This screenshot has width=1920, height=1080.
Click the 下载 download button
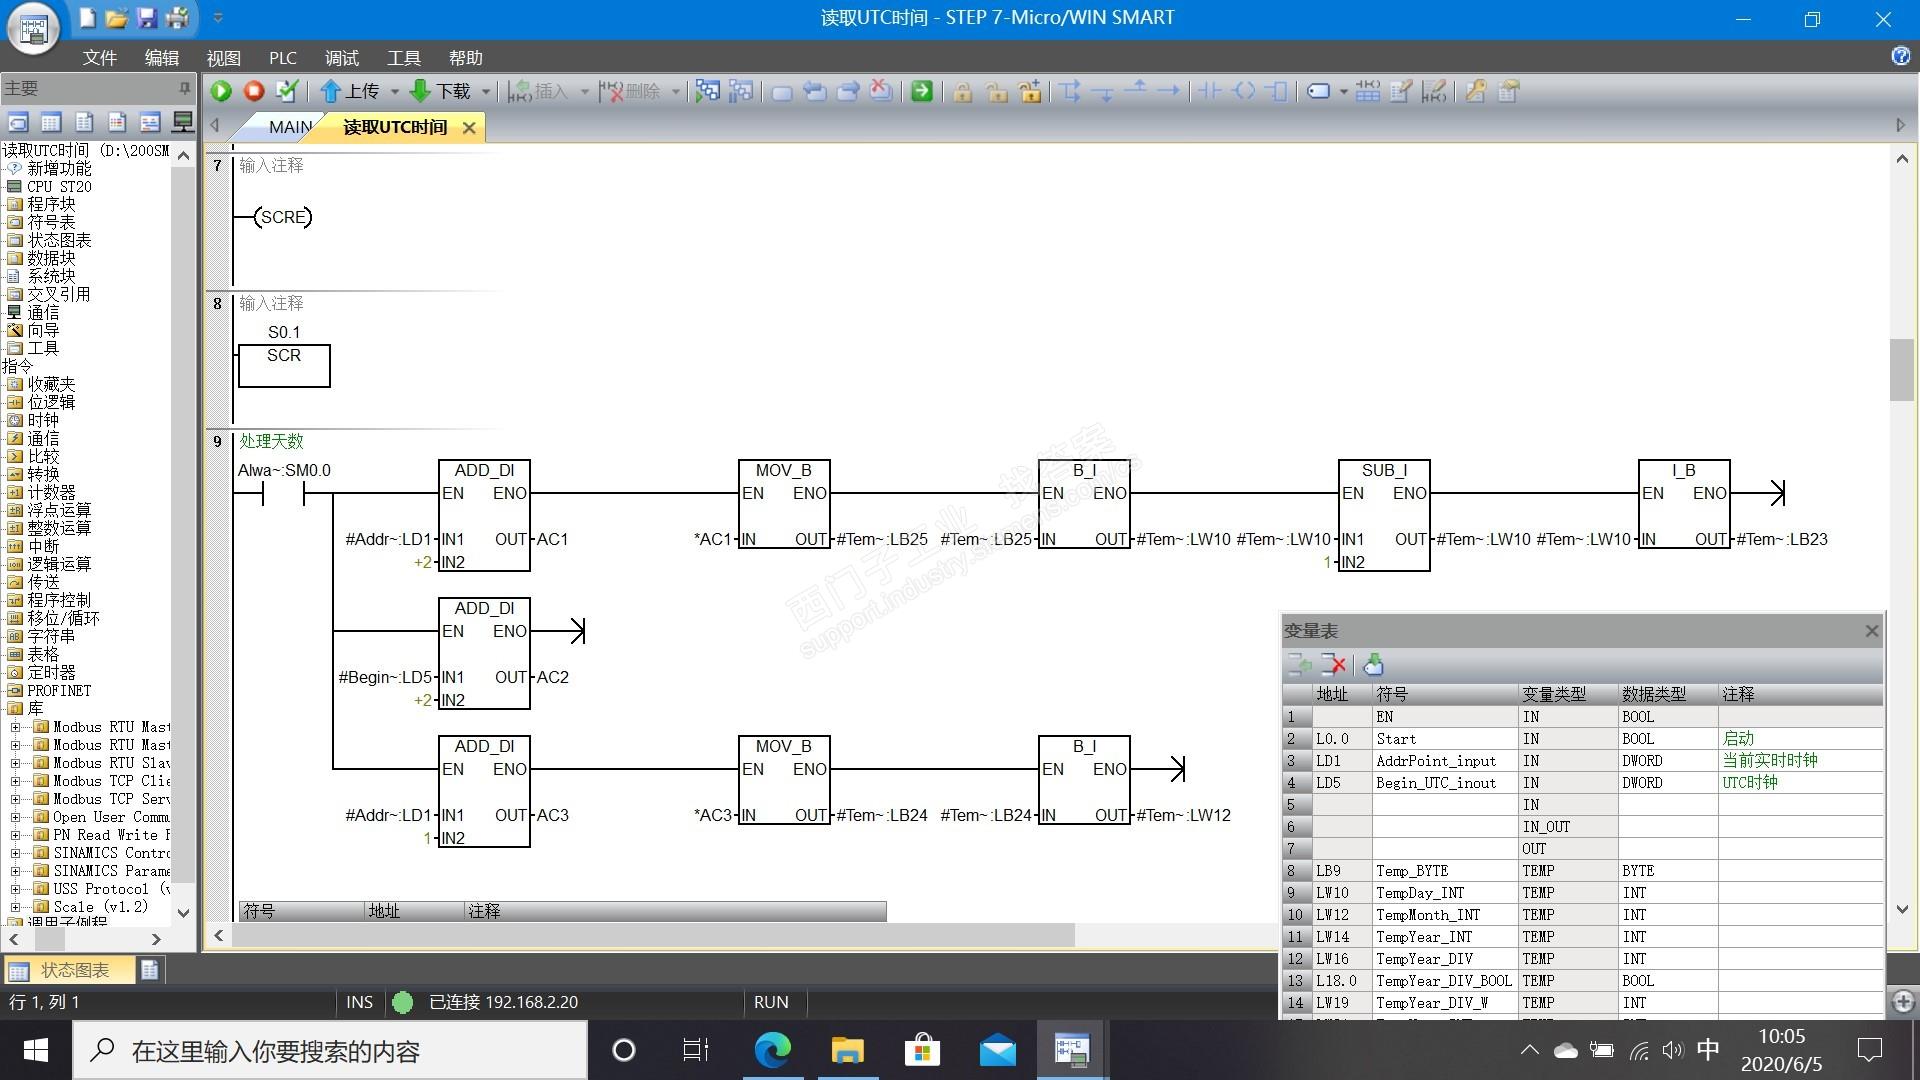[x=440, y=91]
